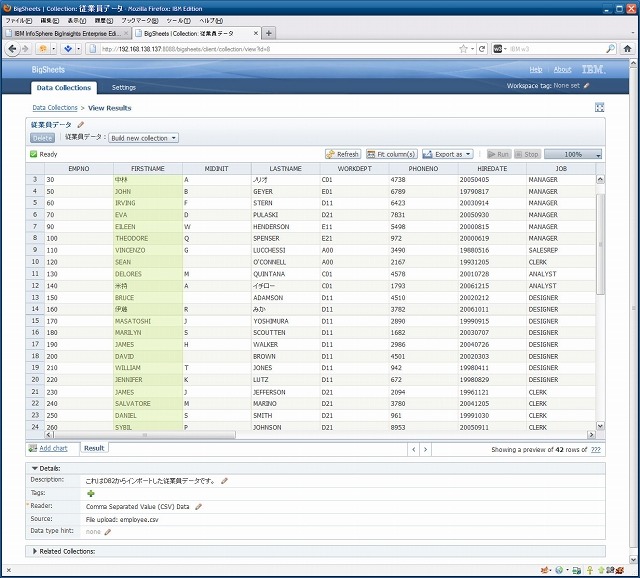Click the Firefox logo in title bar
The image size is (640, 578).
pos(7,8)
